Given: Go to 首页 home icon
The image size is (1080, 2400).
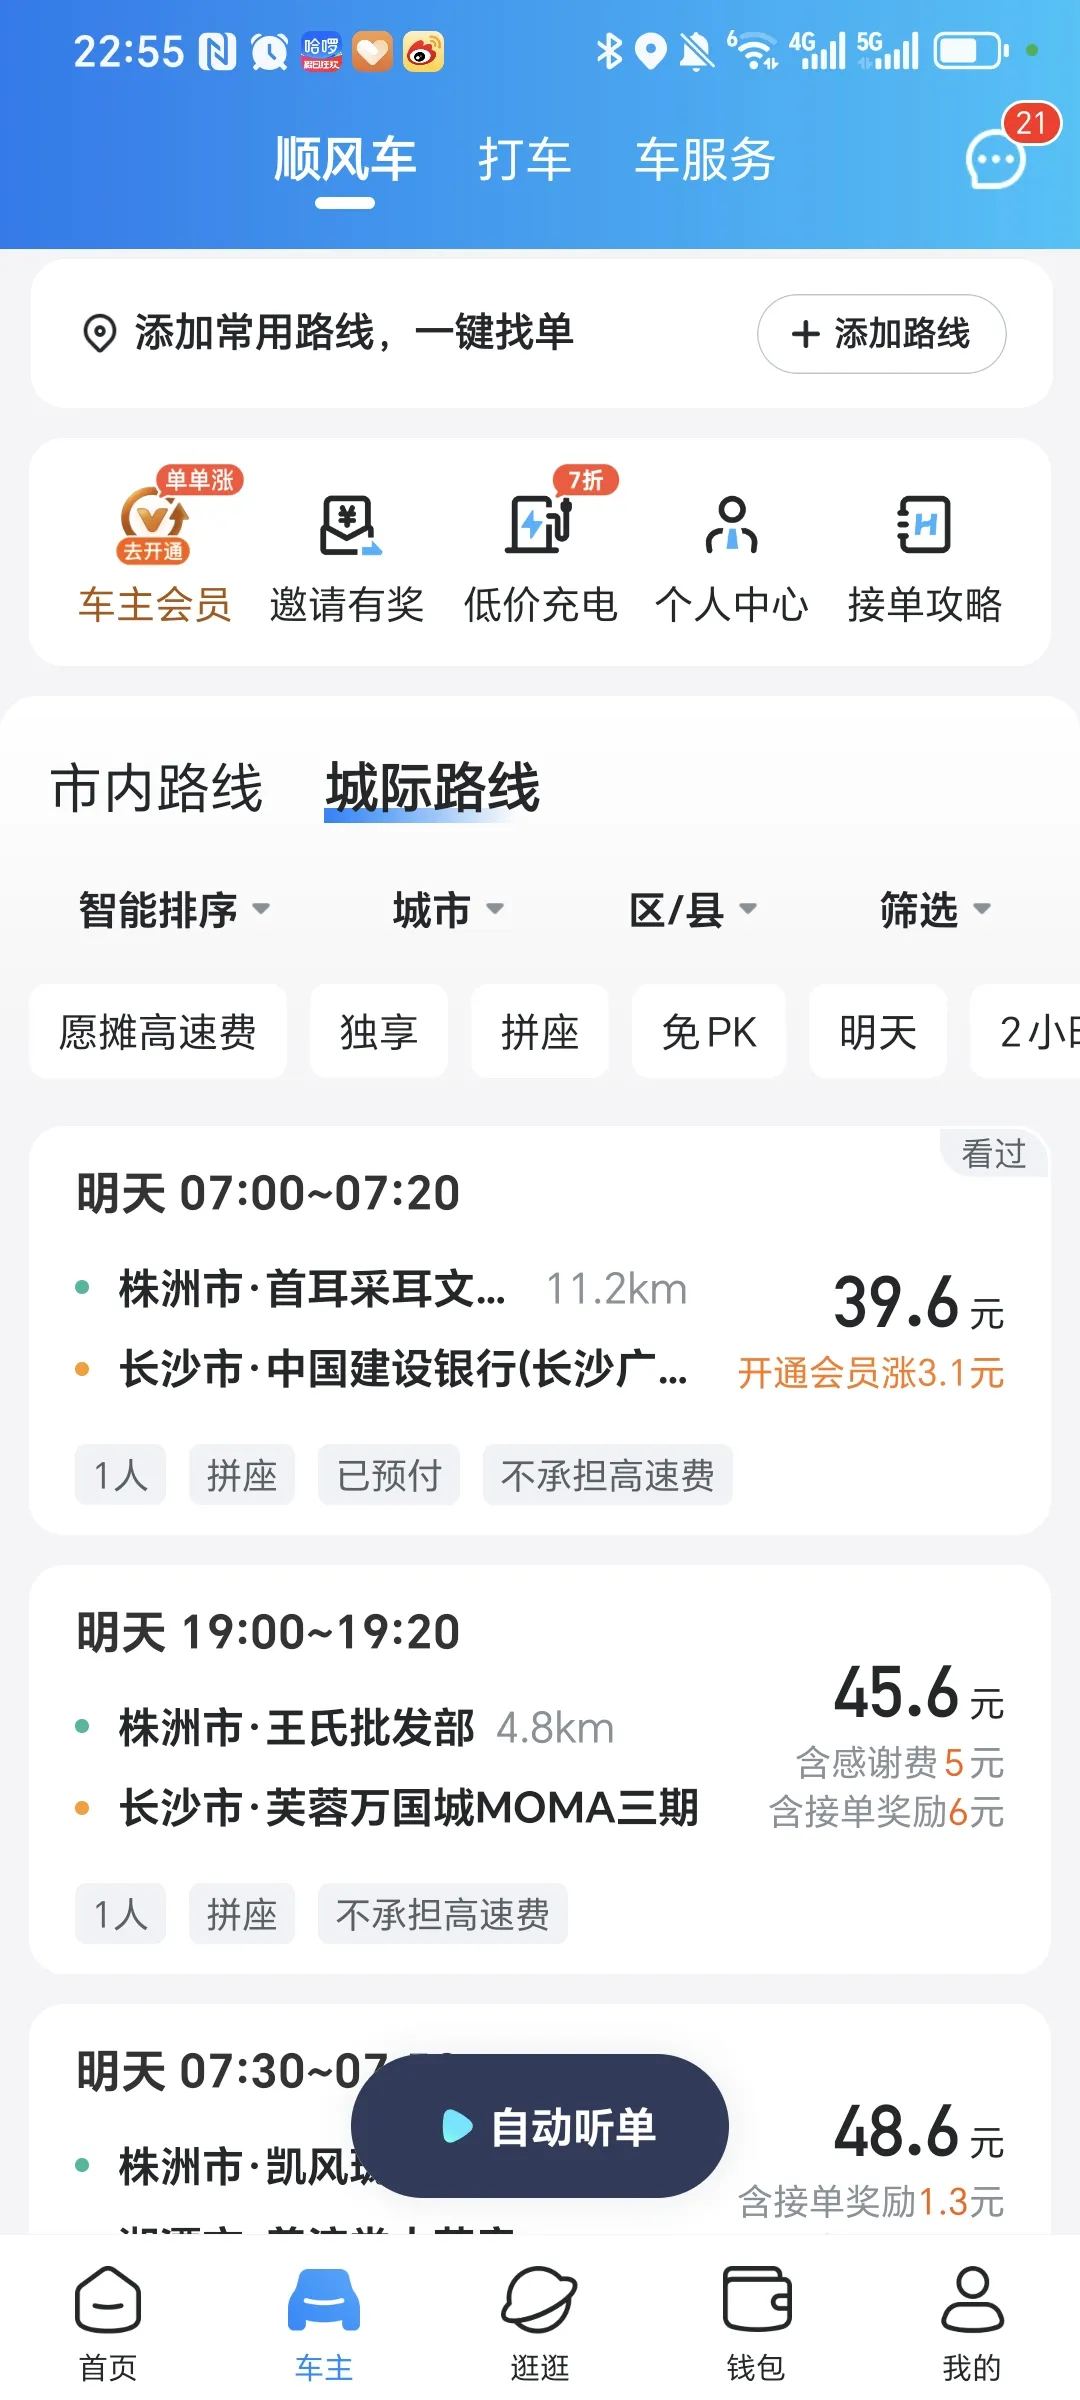Looking at the screenshot, I should [108, 2322].
